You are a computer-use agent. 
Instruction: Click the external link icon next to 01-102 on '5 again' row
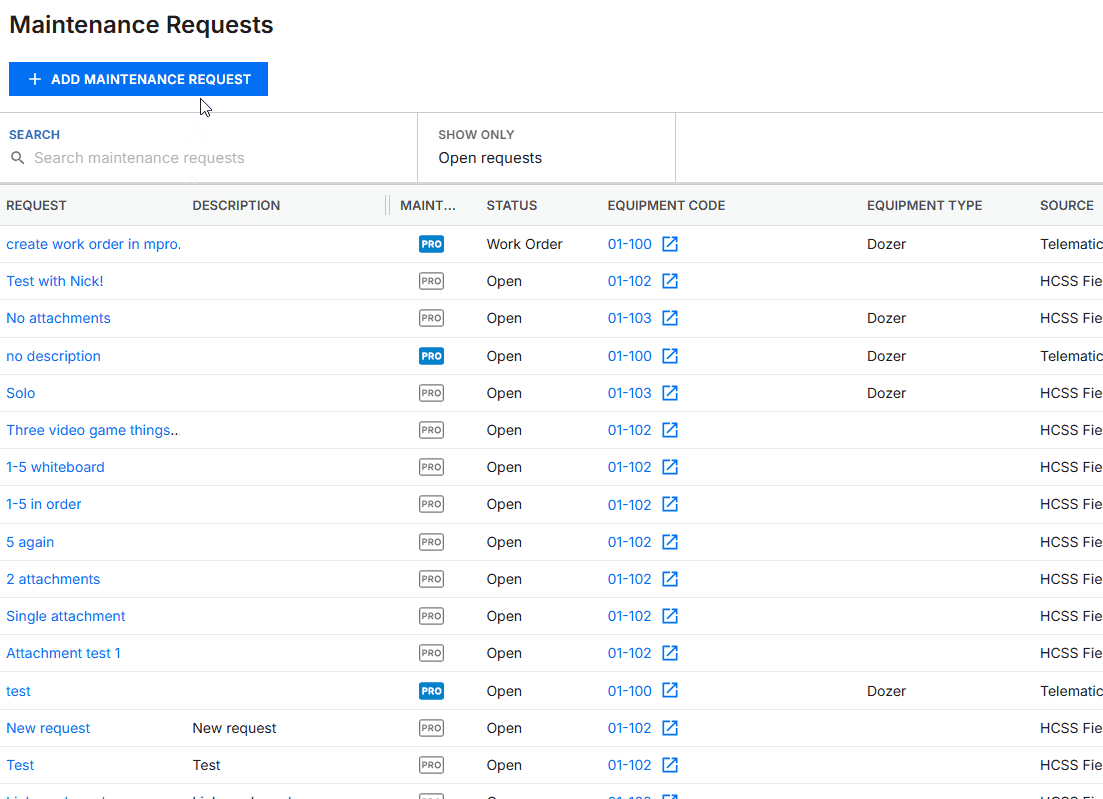(x=672, y=541)
